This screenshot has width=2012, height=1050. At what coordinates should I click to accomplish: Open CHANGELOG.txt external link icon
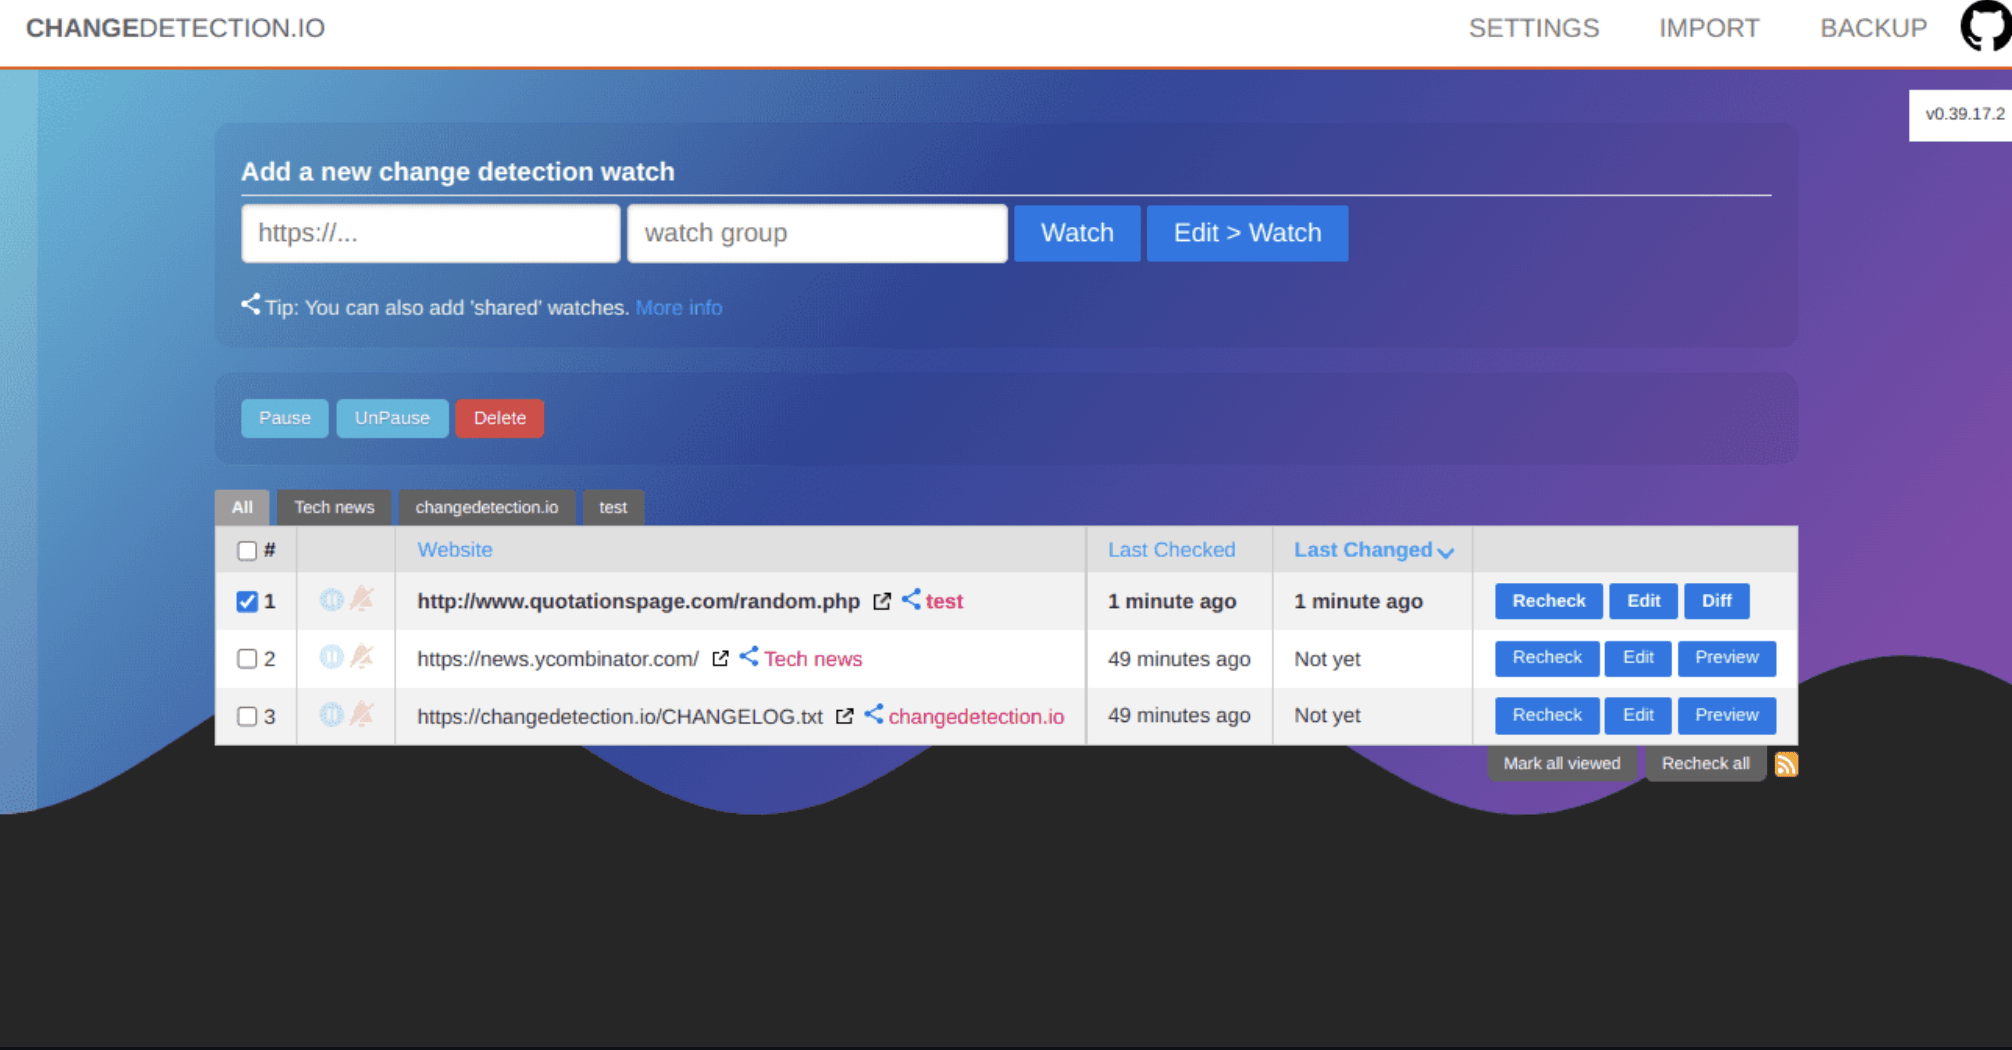[x=844, y=716]
